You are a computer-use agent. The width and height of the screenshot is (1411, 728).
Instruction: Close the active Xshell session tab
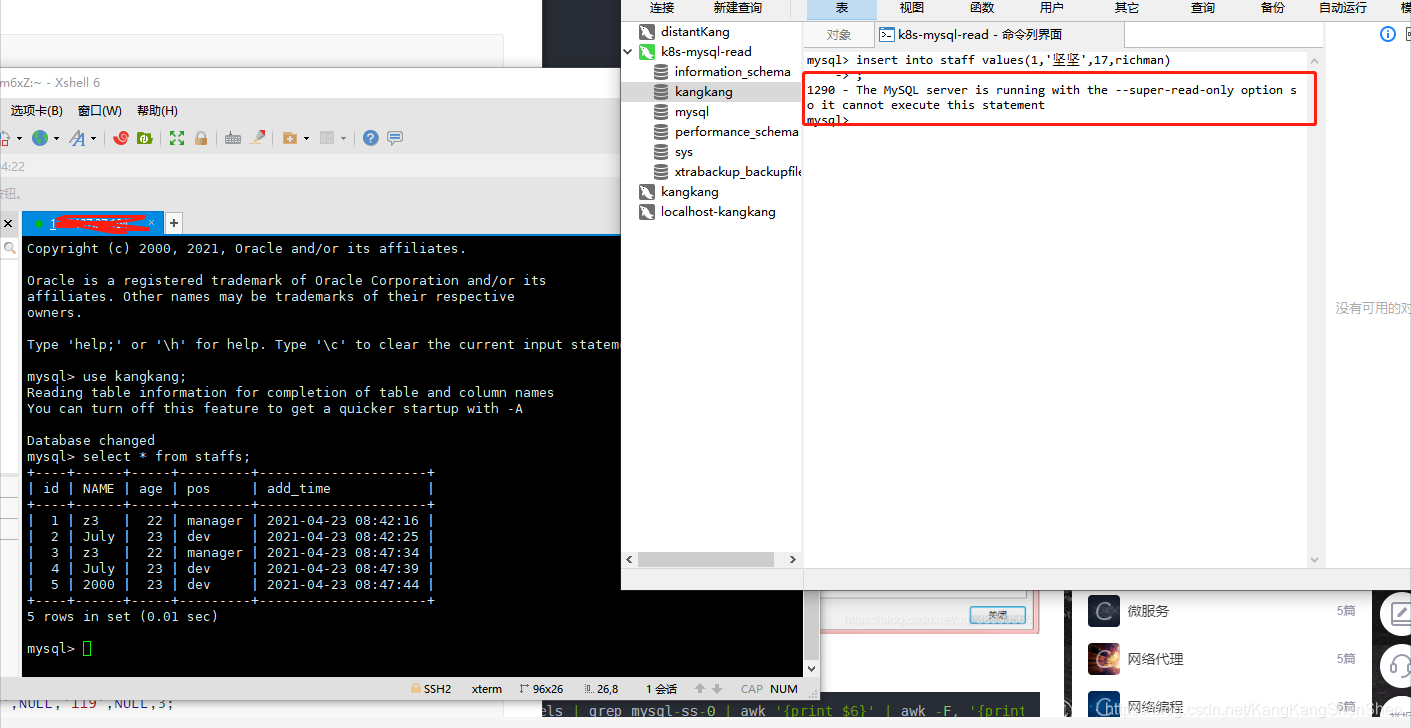(x=152, y=224)
